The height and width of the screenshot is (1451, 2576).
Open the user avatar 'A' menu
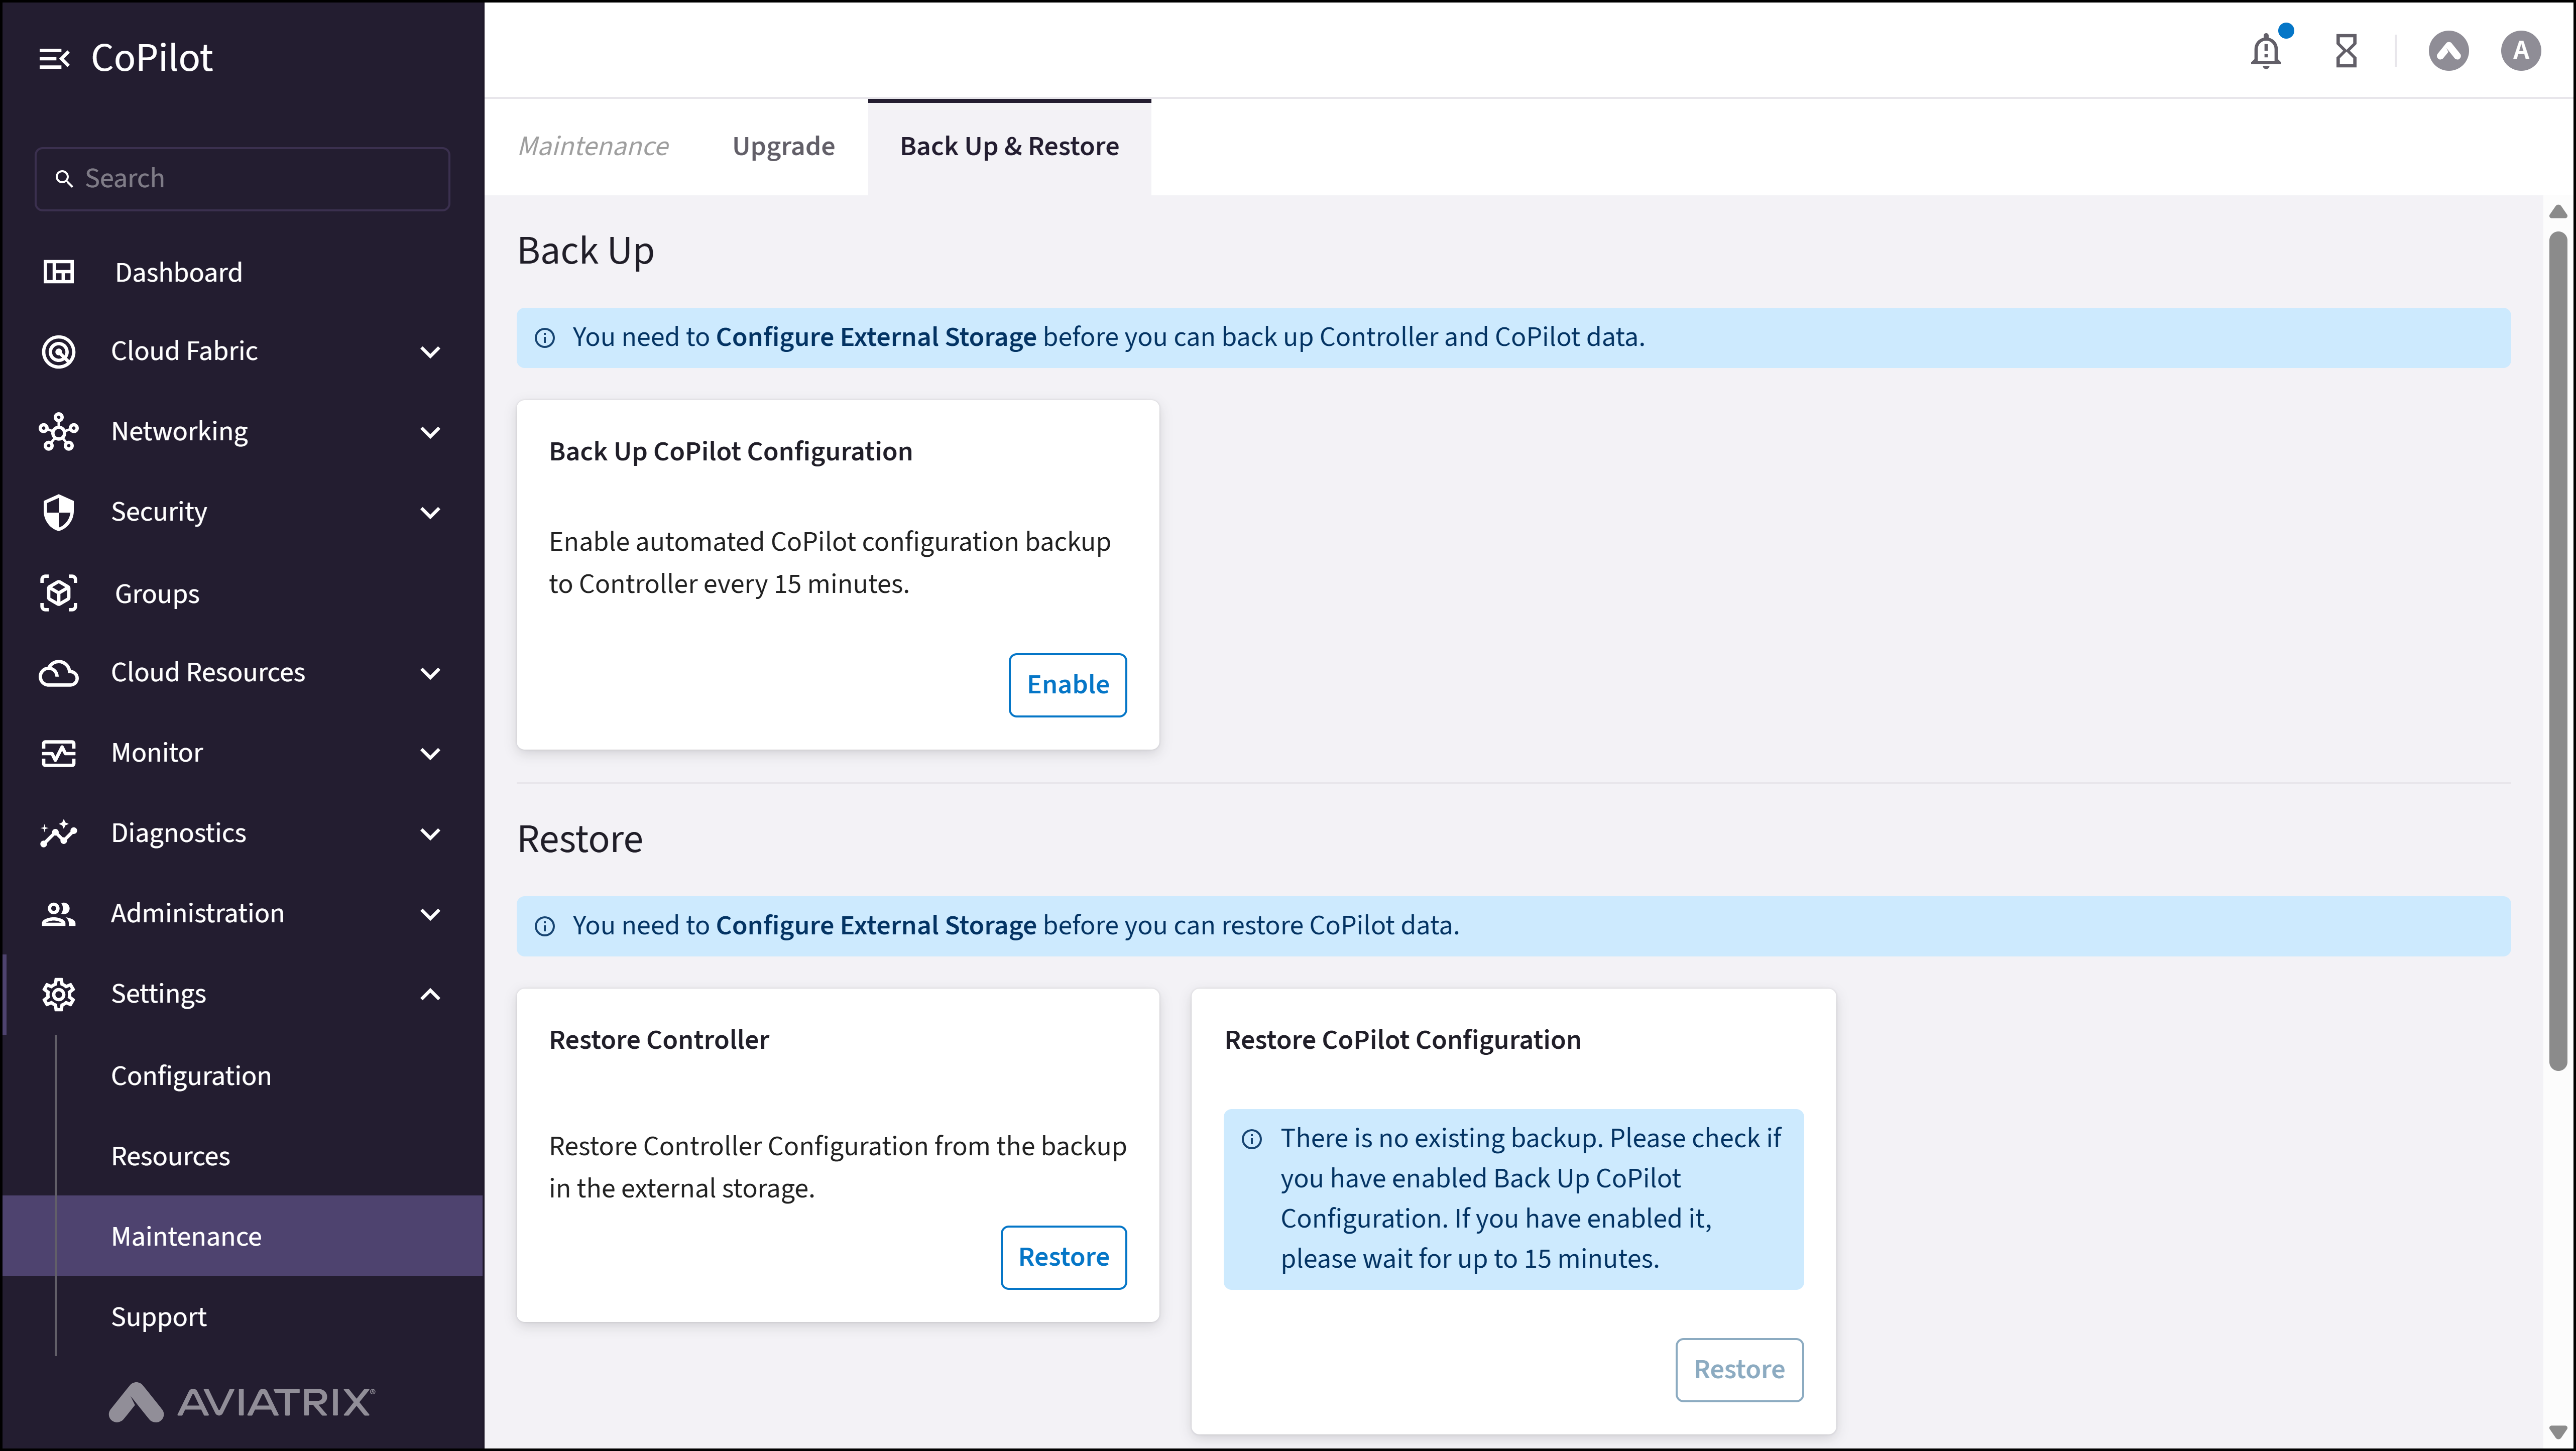(x=2520, y=51)
